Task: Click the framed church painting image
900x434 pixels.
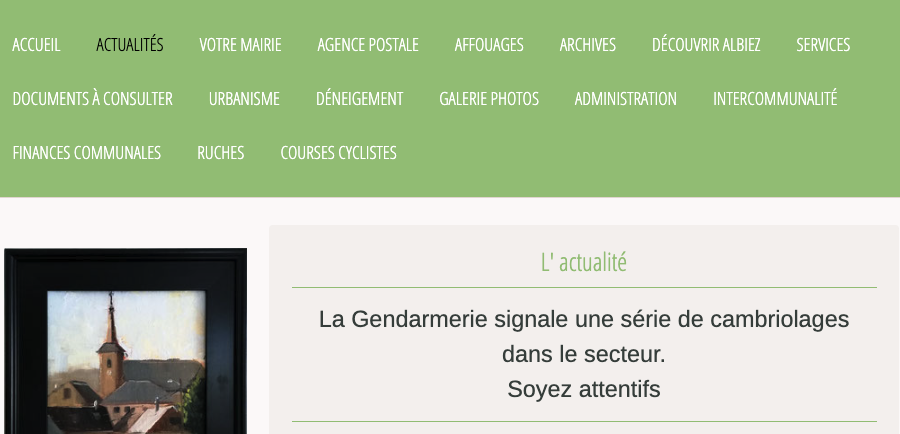Action: 126,341
